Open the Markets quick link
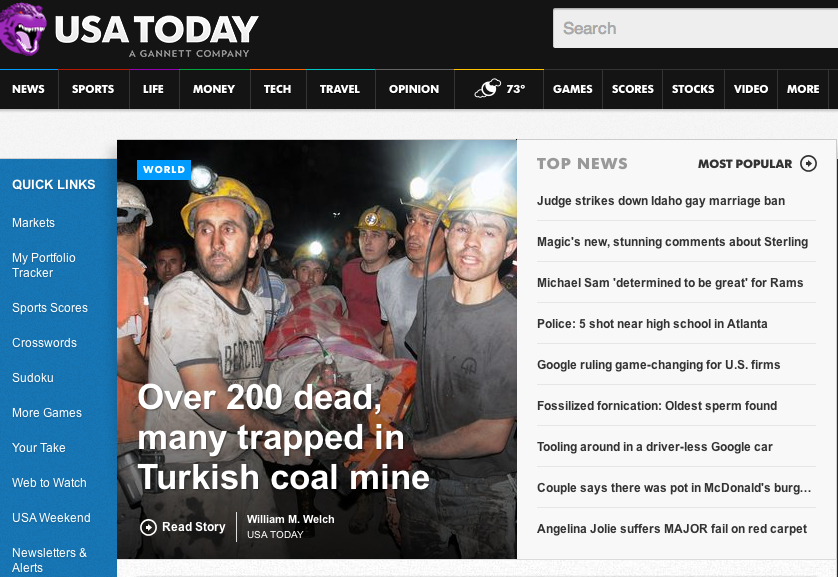The width and height of the screenshot is (838, 577). tap(33, 223)
